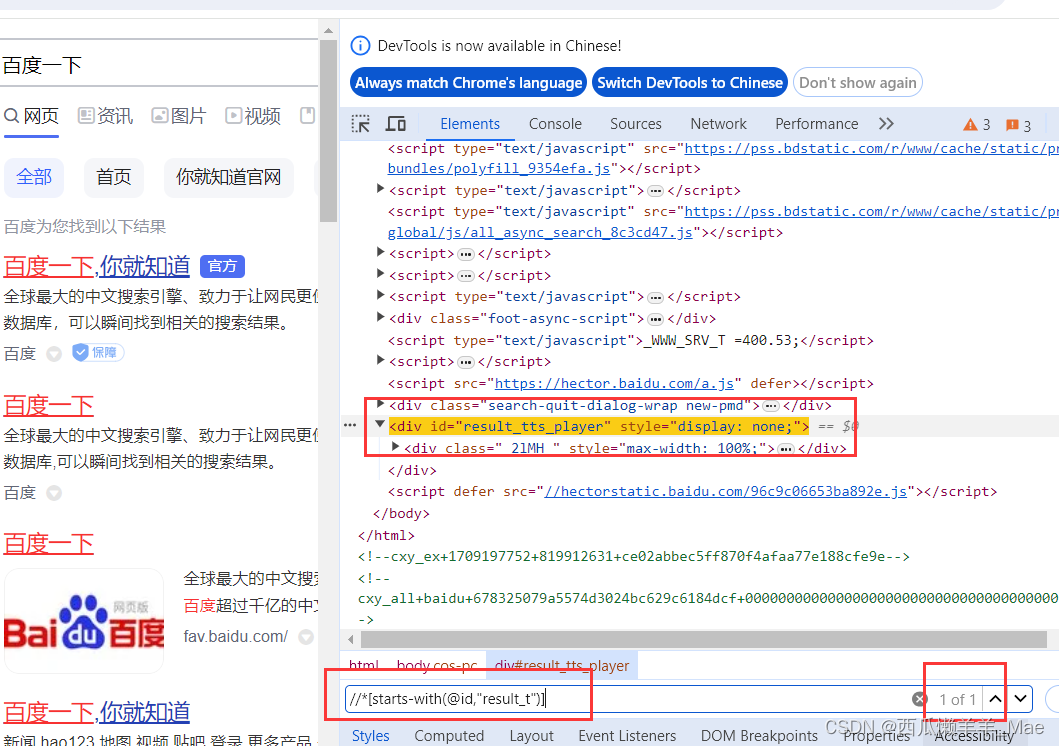Open the Event Listeners pane tab
This screenshot has width=1059, height=746.
[627, 736]
